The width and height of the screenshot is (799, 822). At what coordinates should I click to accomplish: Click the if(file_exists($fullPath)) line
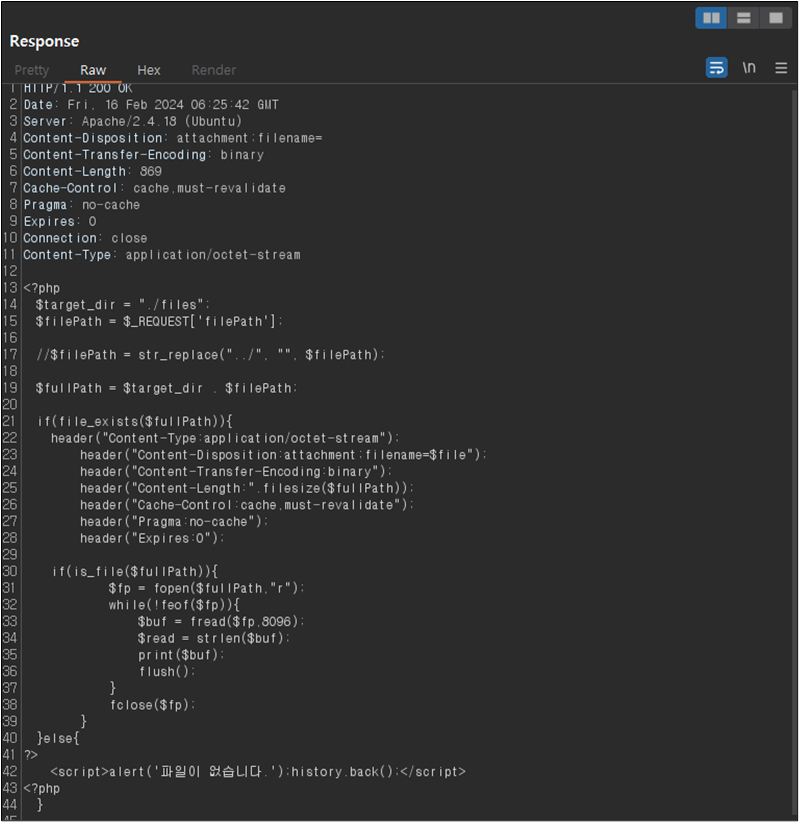click(135, 422)
